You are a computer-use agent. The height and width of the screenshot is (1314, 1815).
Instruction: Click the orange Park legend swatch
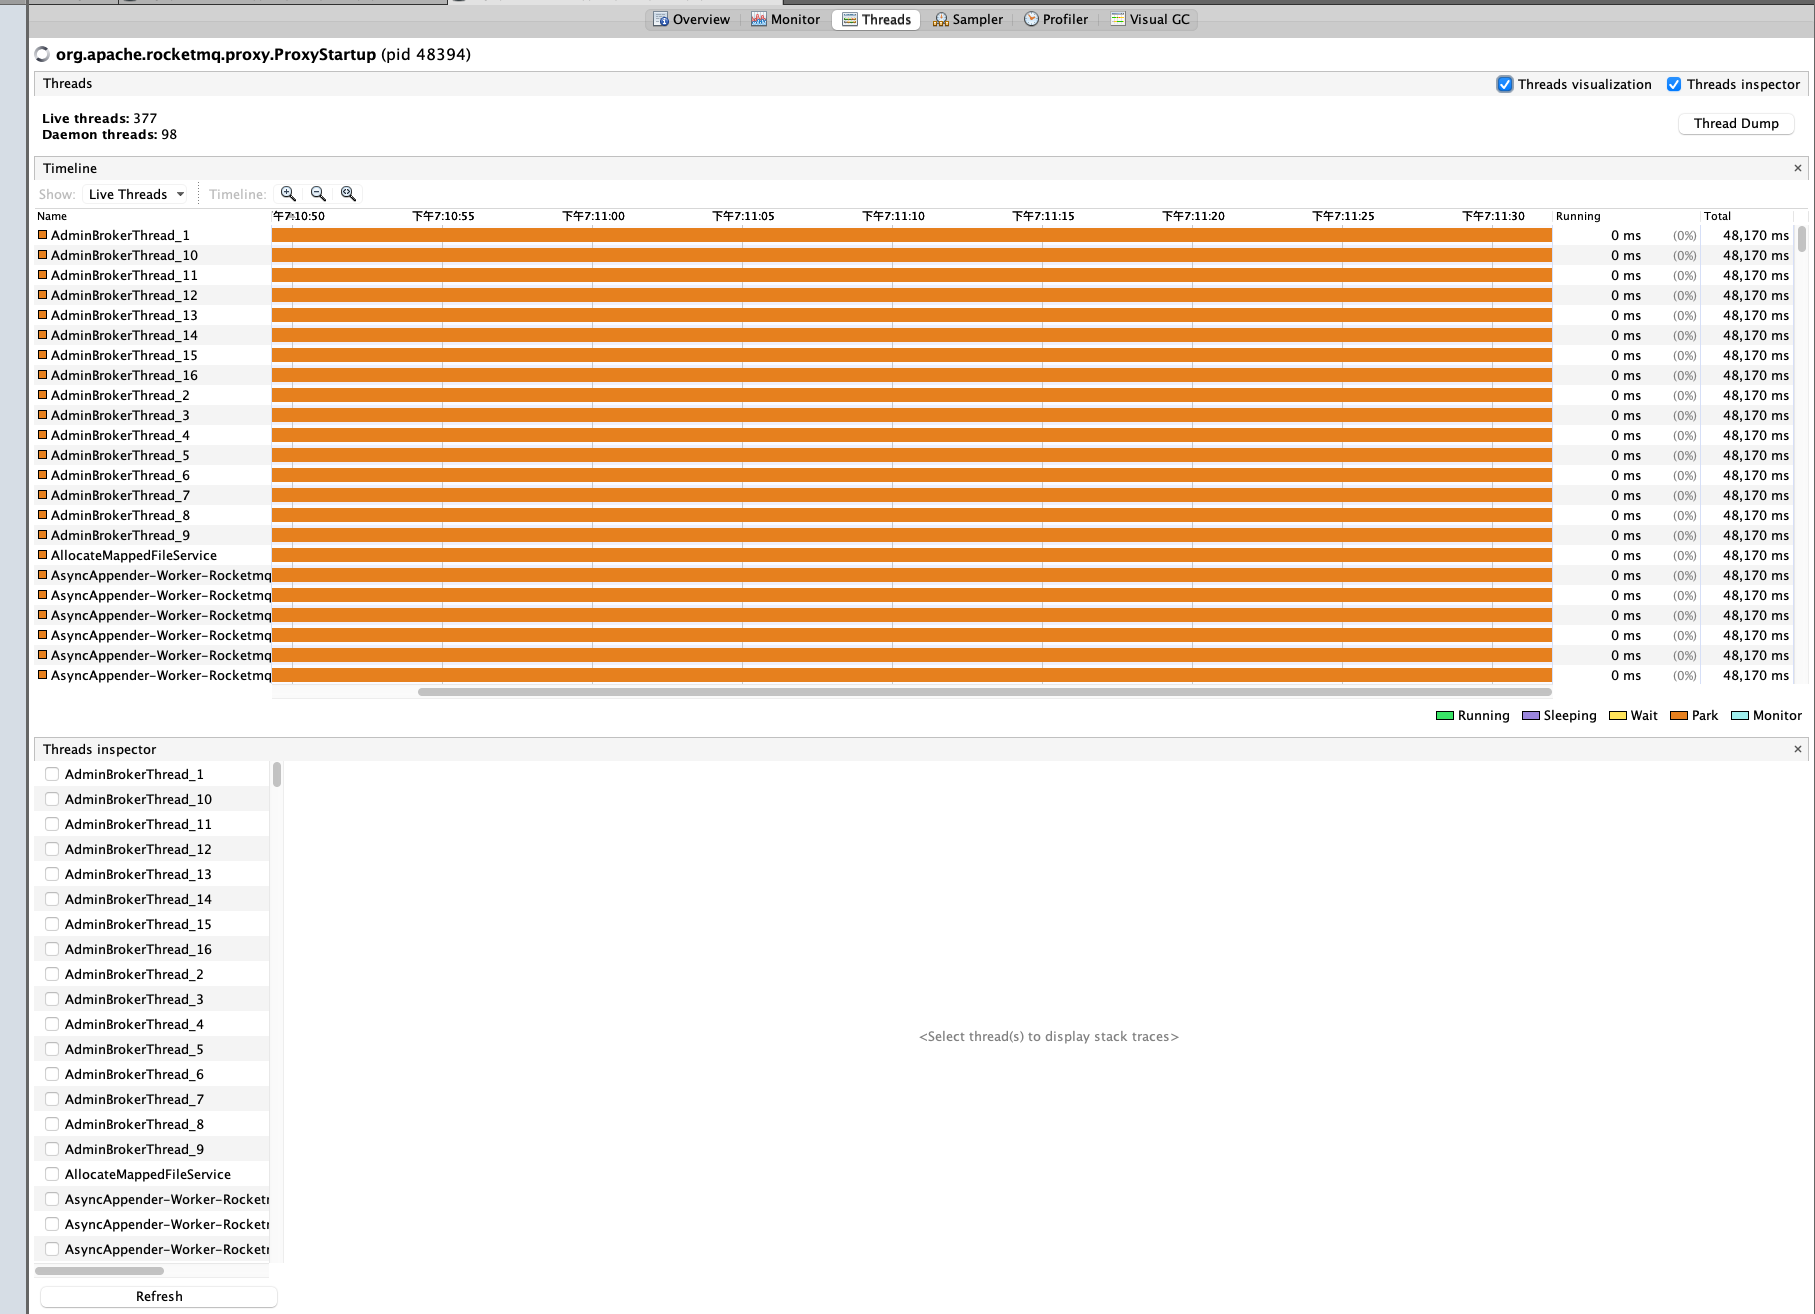1679,715
